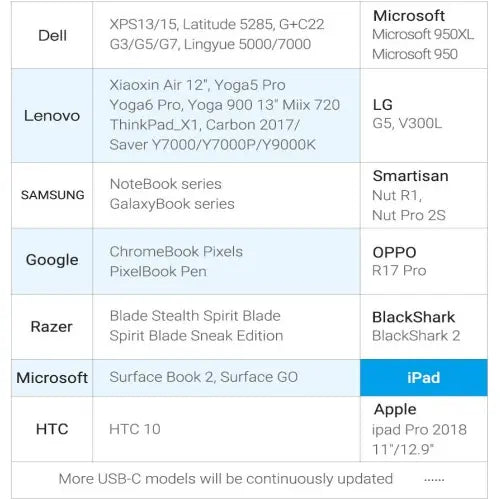Select the HTC 10 model text
Screen dimensions: 500x500
[135, 429]
